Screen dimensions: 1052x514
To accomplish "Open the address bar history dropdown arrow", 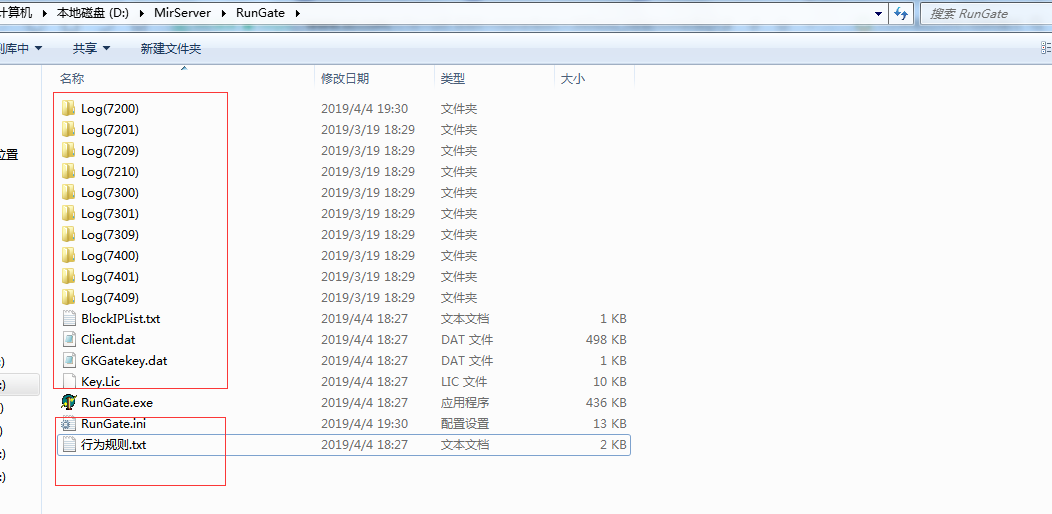I will (x=878, y=13).
